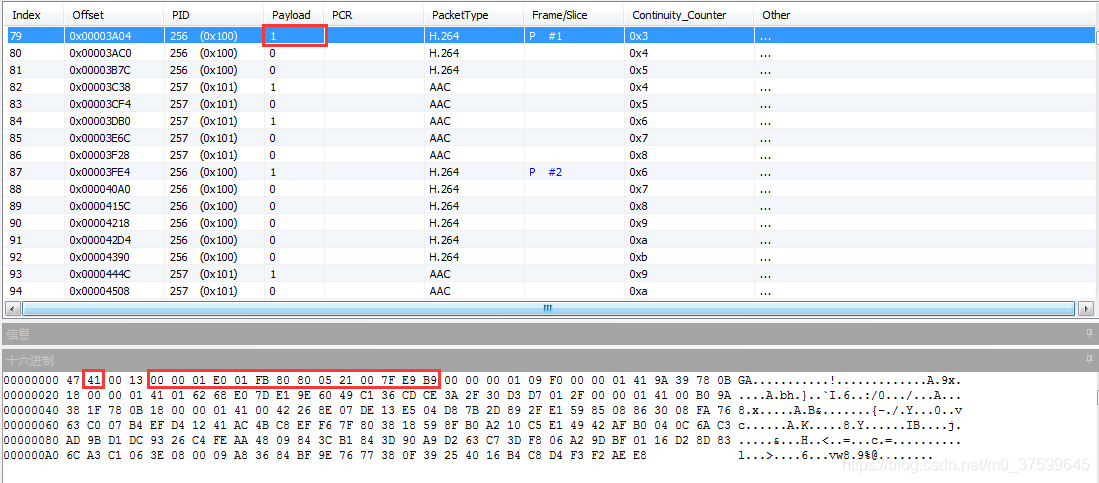Viewport: 1099px width, 483px height.
Task: Select packet row with index 91
Action: pyautogui.click(x=551, y=240)
